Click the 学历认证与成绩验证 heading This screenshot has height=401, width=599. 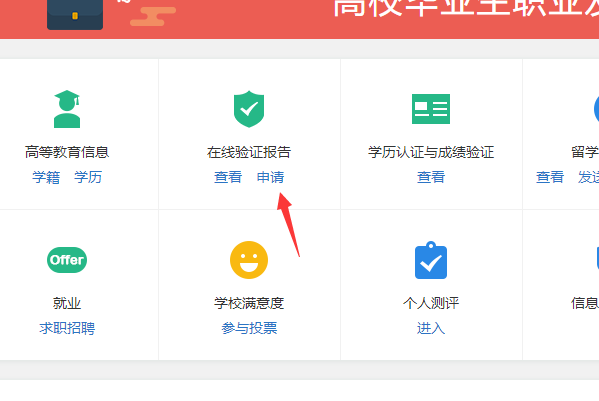[431, 152]
